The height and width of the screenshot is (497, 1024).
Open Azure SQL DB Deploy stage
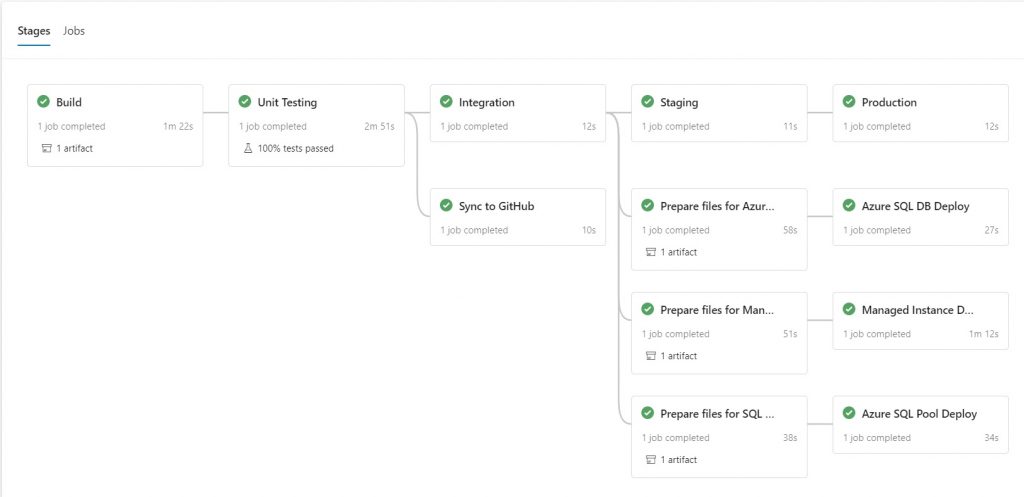[x=921, y=217]
